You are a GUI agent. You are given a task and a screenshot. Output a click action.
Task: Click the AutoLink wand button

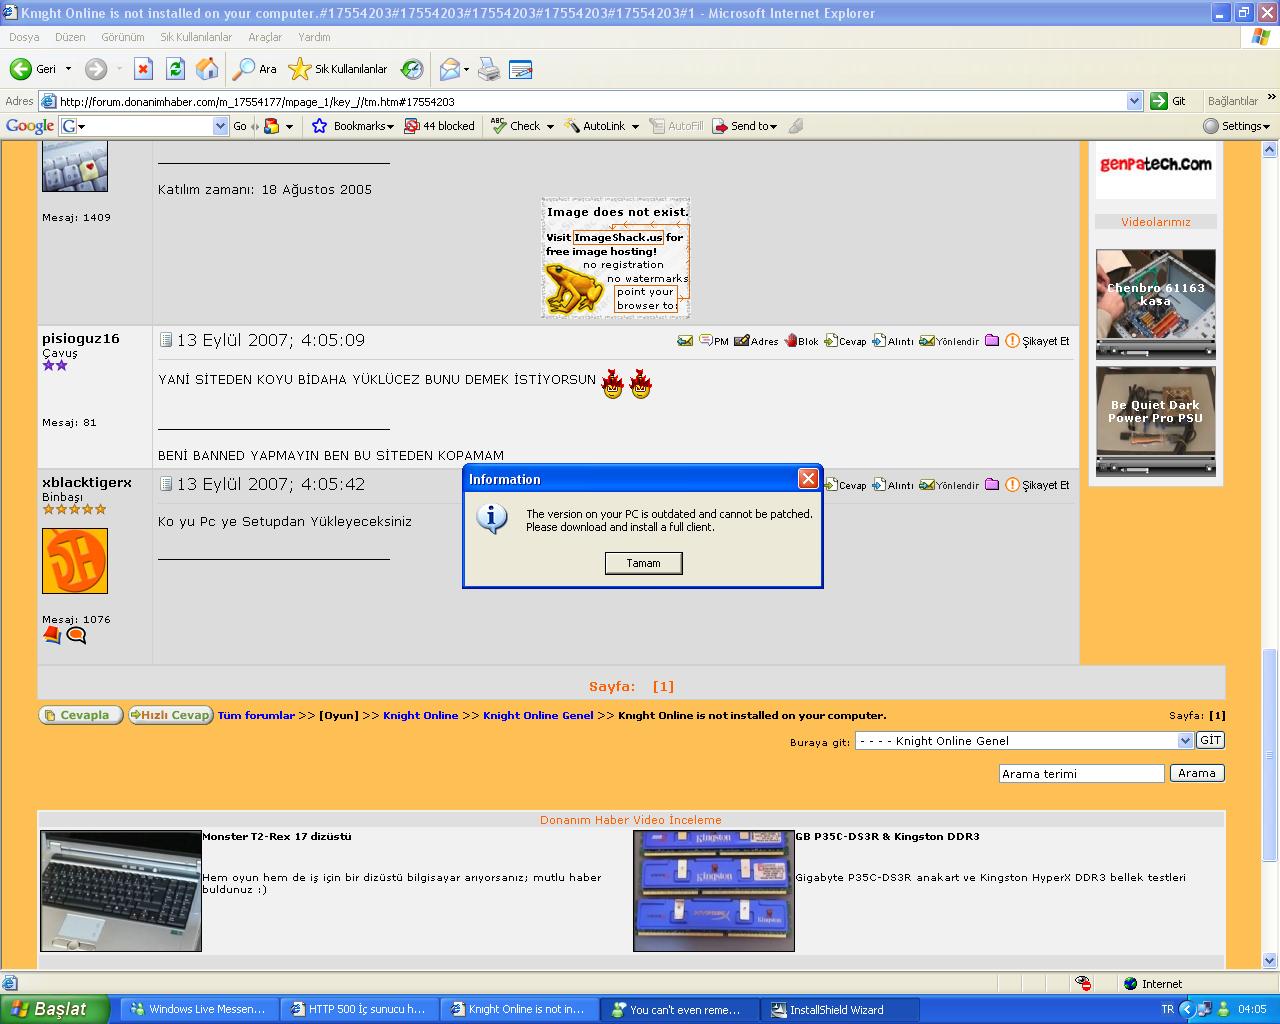595,126
